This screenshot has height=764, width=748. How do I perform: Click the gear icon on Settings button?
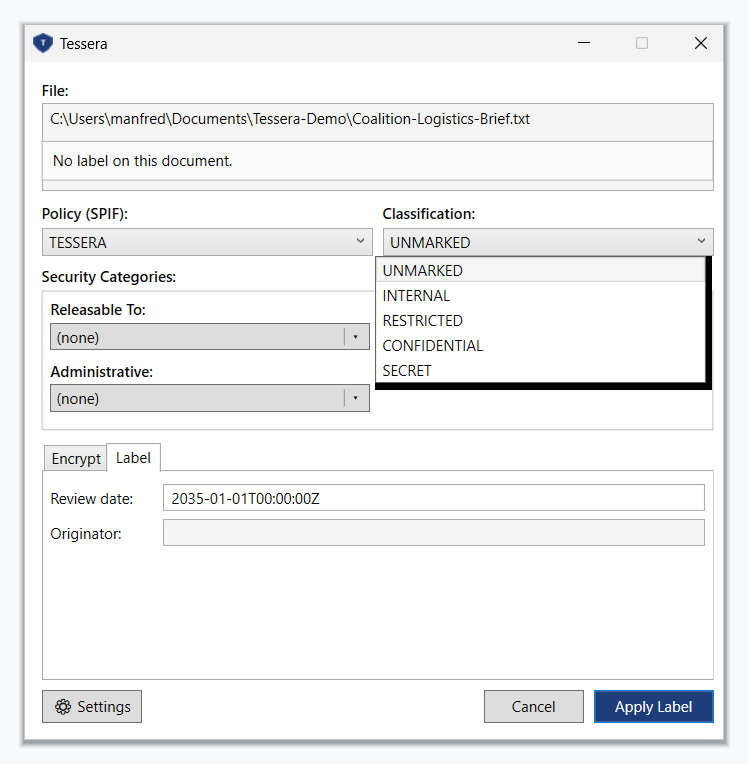pos(62,707)
